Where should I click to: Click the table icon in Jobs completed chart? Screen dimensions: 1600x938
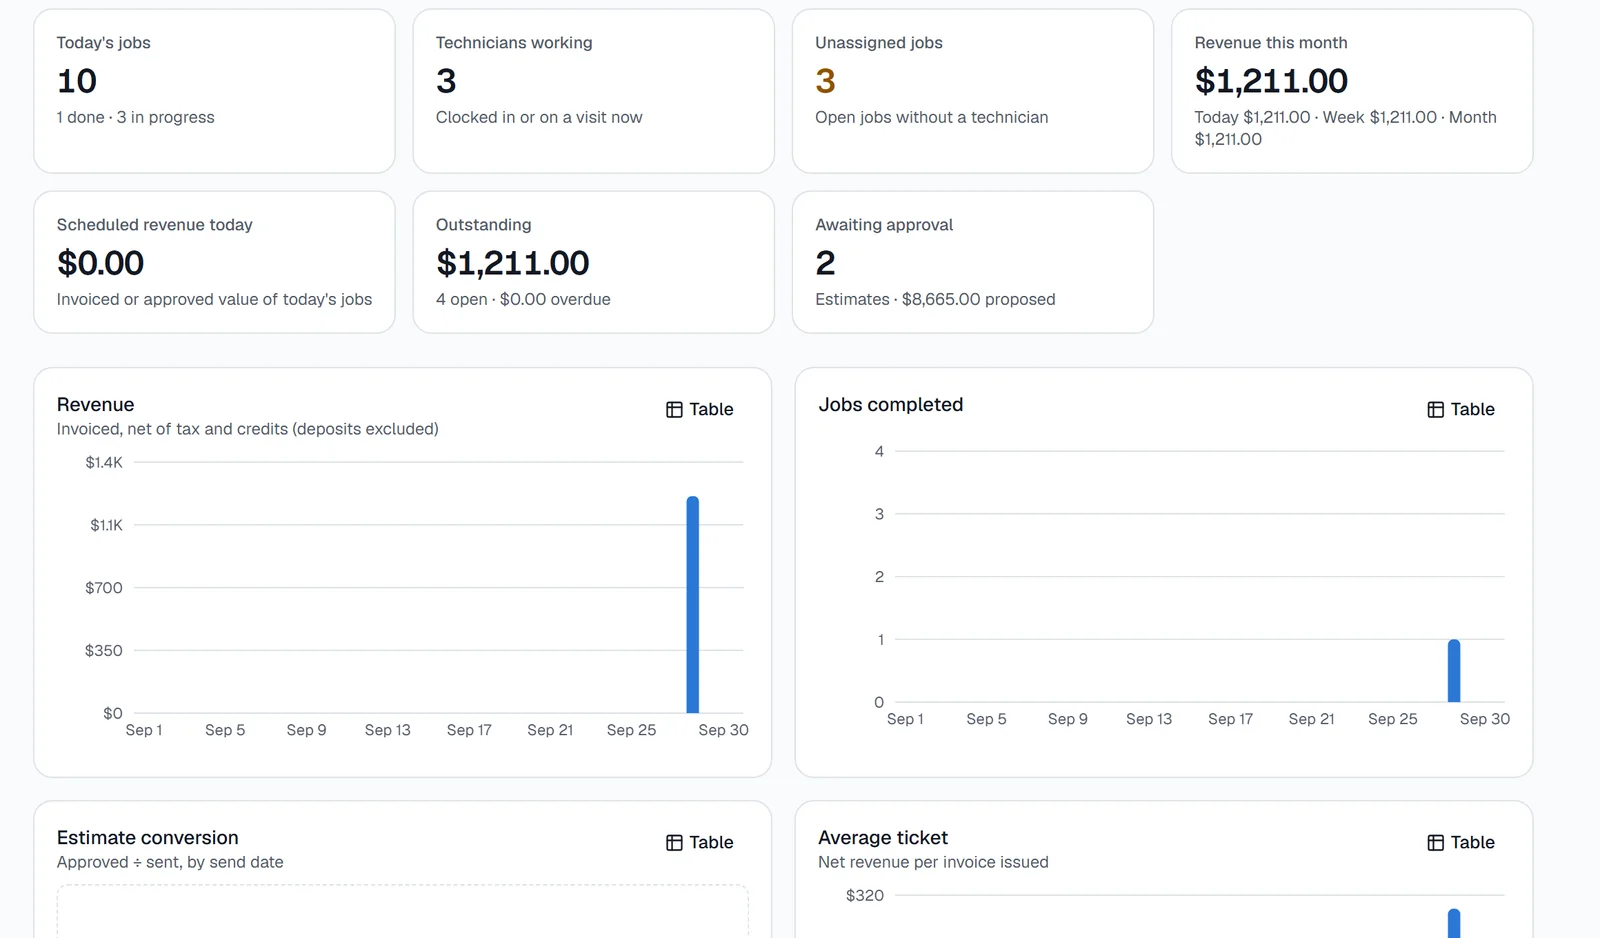(1435, 410)
